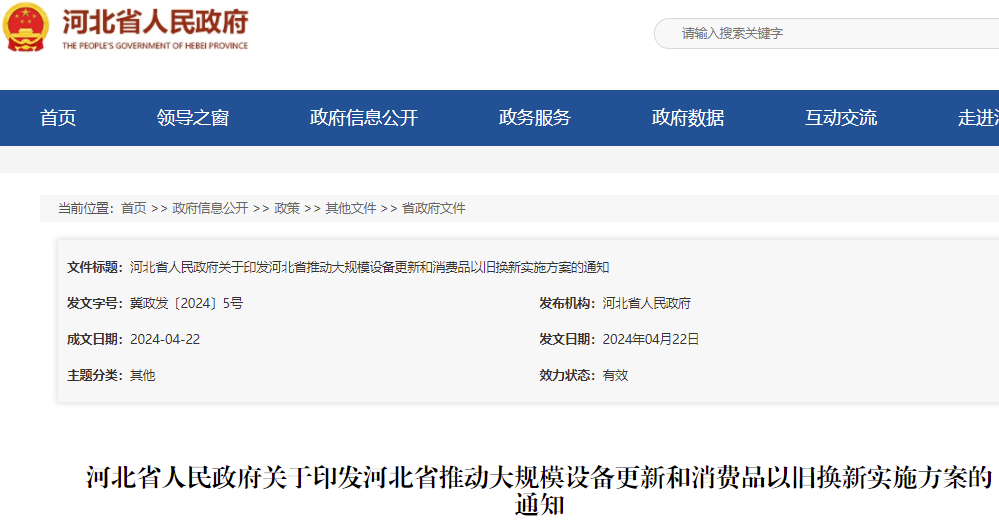999x525 pixels.
Task: Go to 政务服务 in the navigation bar
Action: (x=535, y=118)
